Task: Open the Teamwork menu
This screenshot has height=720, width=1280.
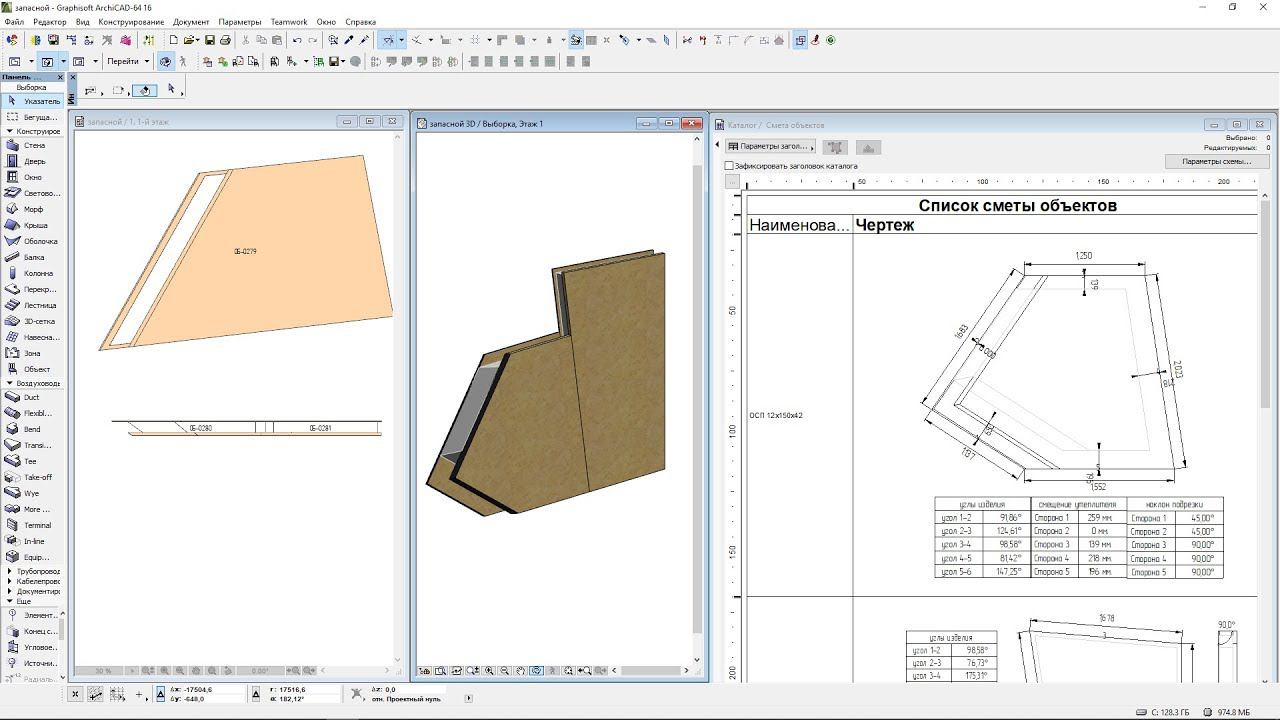Action: pos(289,21)
